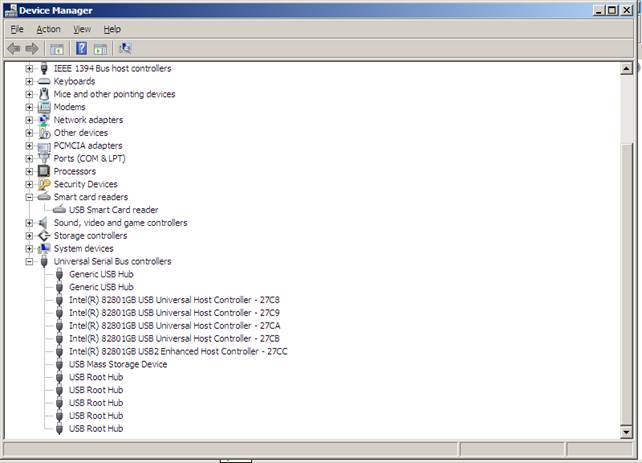This screenshot has height=463, width=642.
Task: Collapse the Smart card readers node
Action: click(29, 197)
